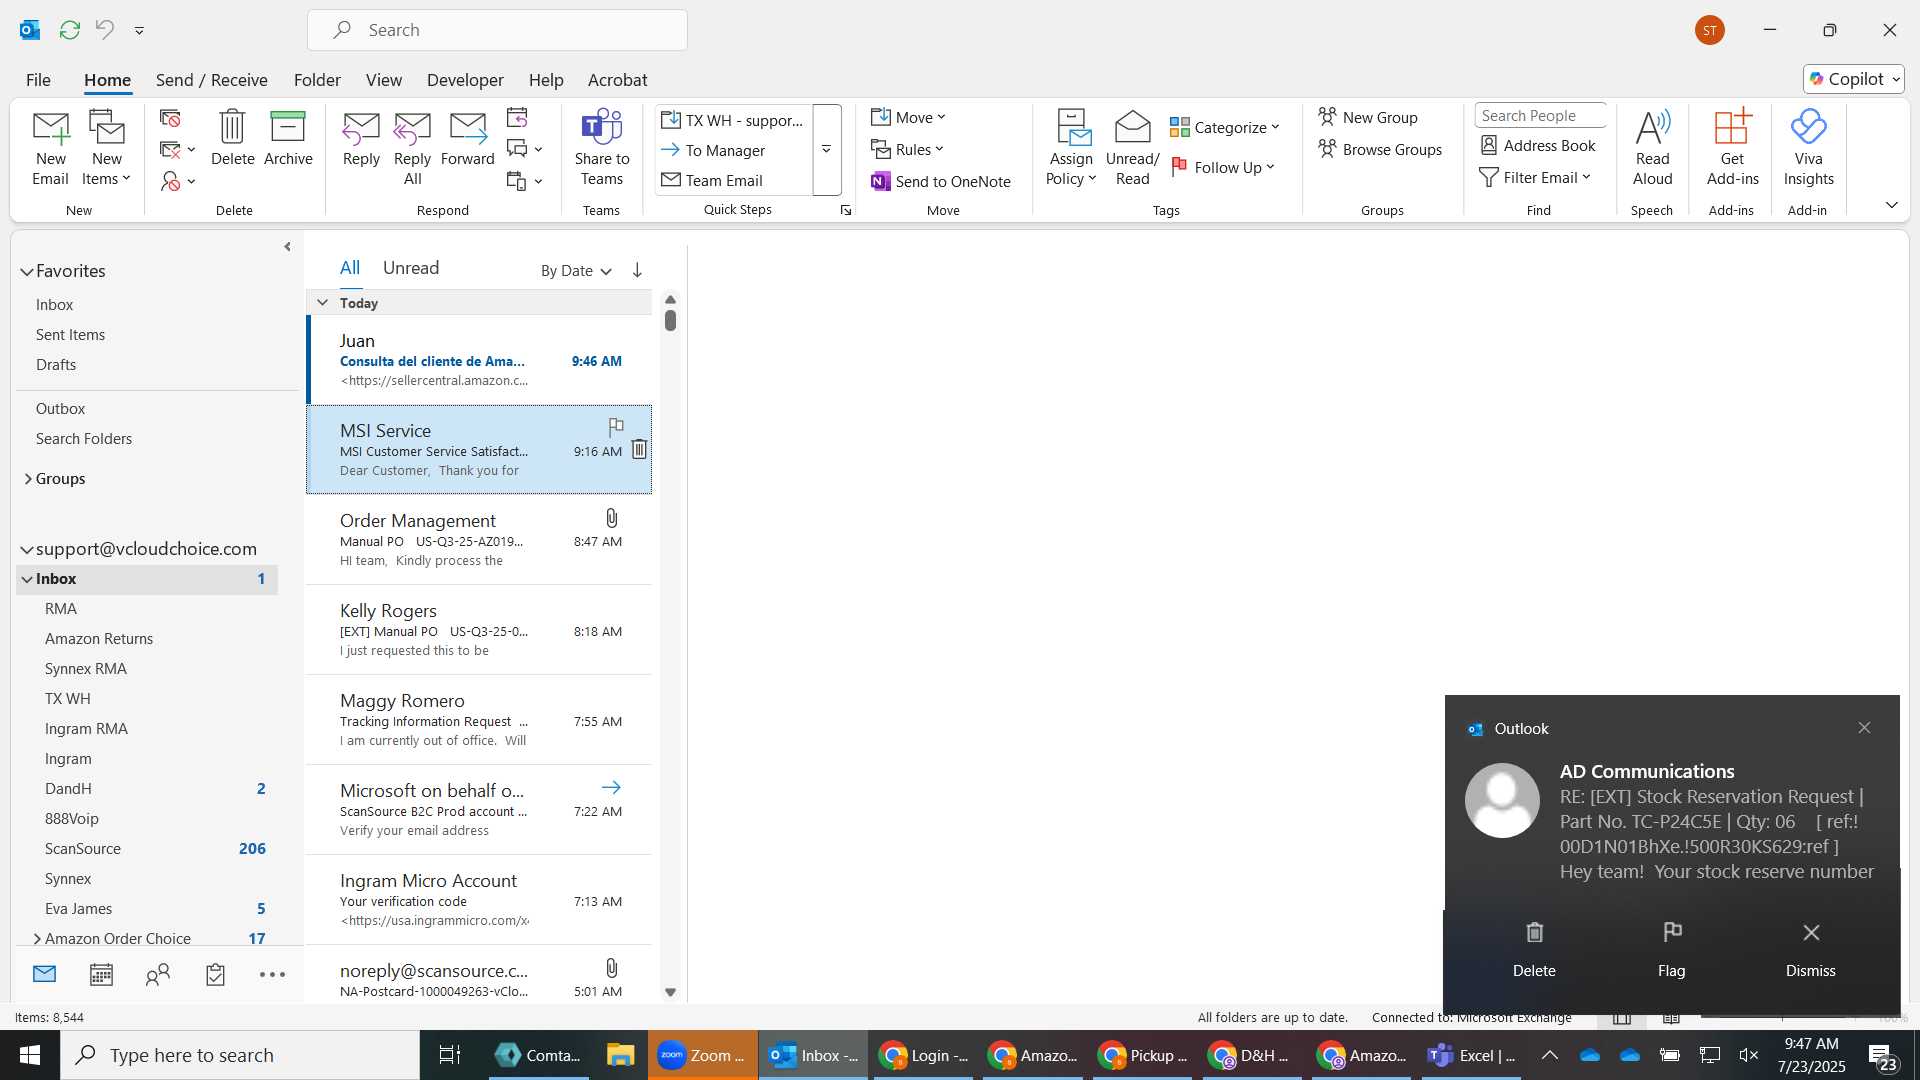Click the message list scrollbar thumb
The image size is (1920, 1080).
[670, 320]
